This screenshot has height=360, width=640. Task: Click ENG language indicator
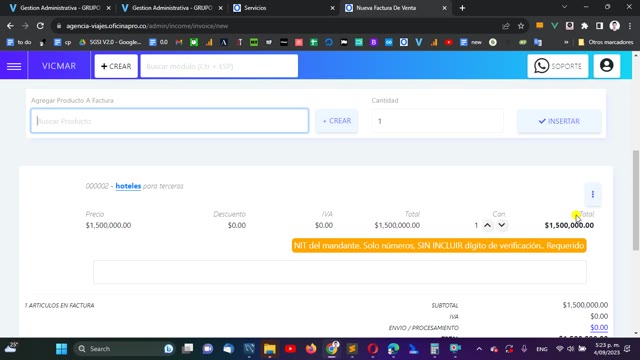(542, 349)
